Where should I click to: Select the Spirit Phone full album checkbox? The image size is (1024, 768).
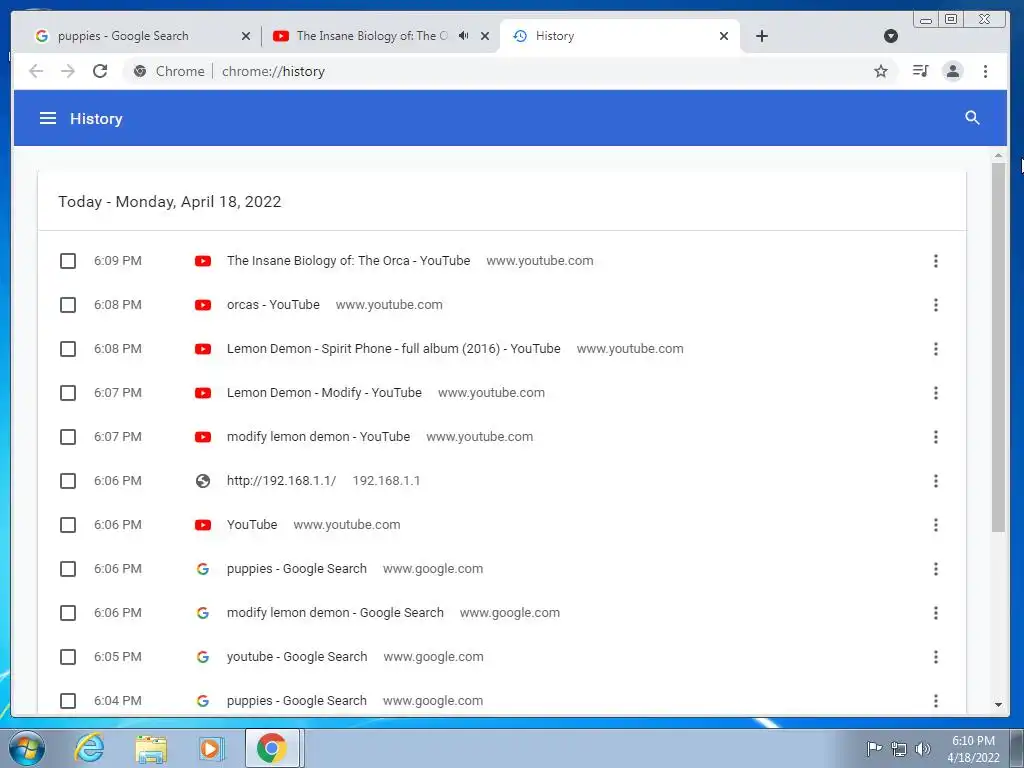coord(68,349)
